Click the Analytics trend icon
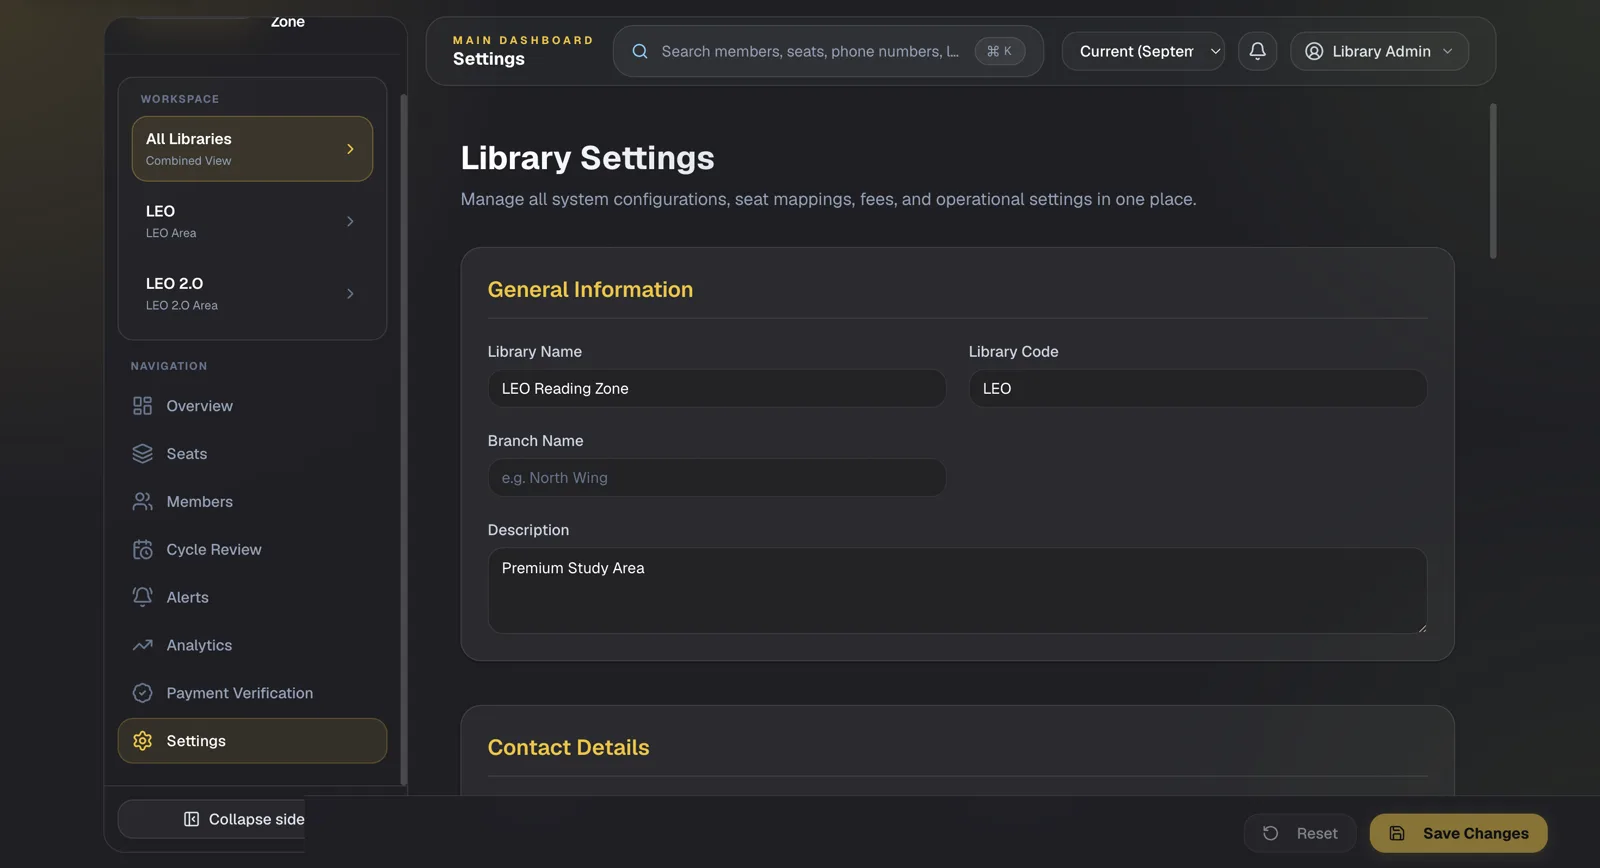This screenshot has width=1600, height=868. click(143, 645)
